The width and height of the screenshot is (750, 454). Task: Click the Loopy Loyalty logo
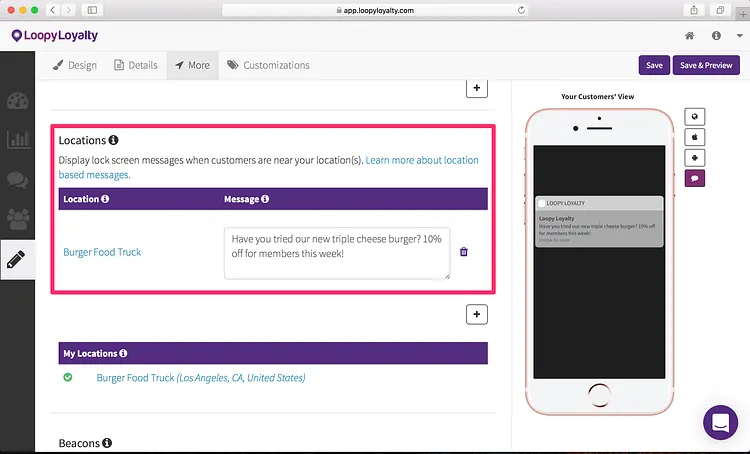(55, 35)
